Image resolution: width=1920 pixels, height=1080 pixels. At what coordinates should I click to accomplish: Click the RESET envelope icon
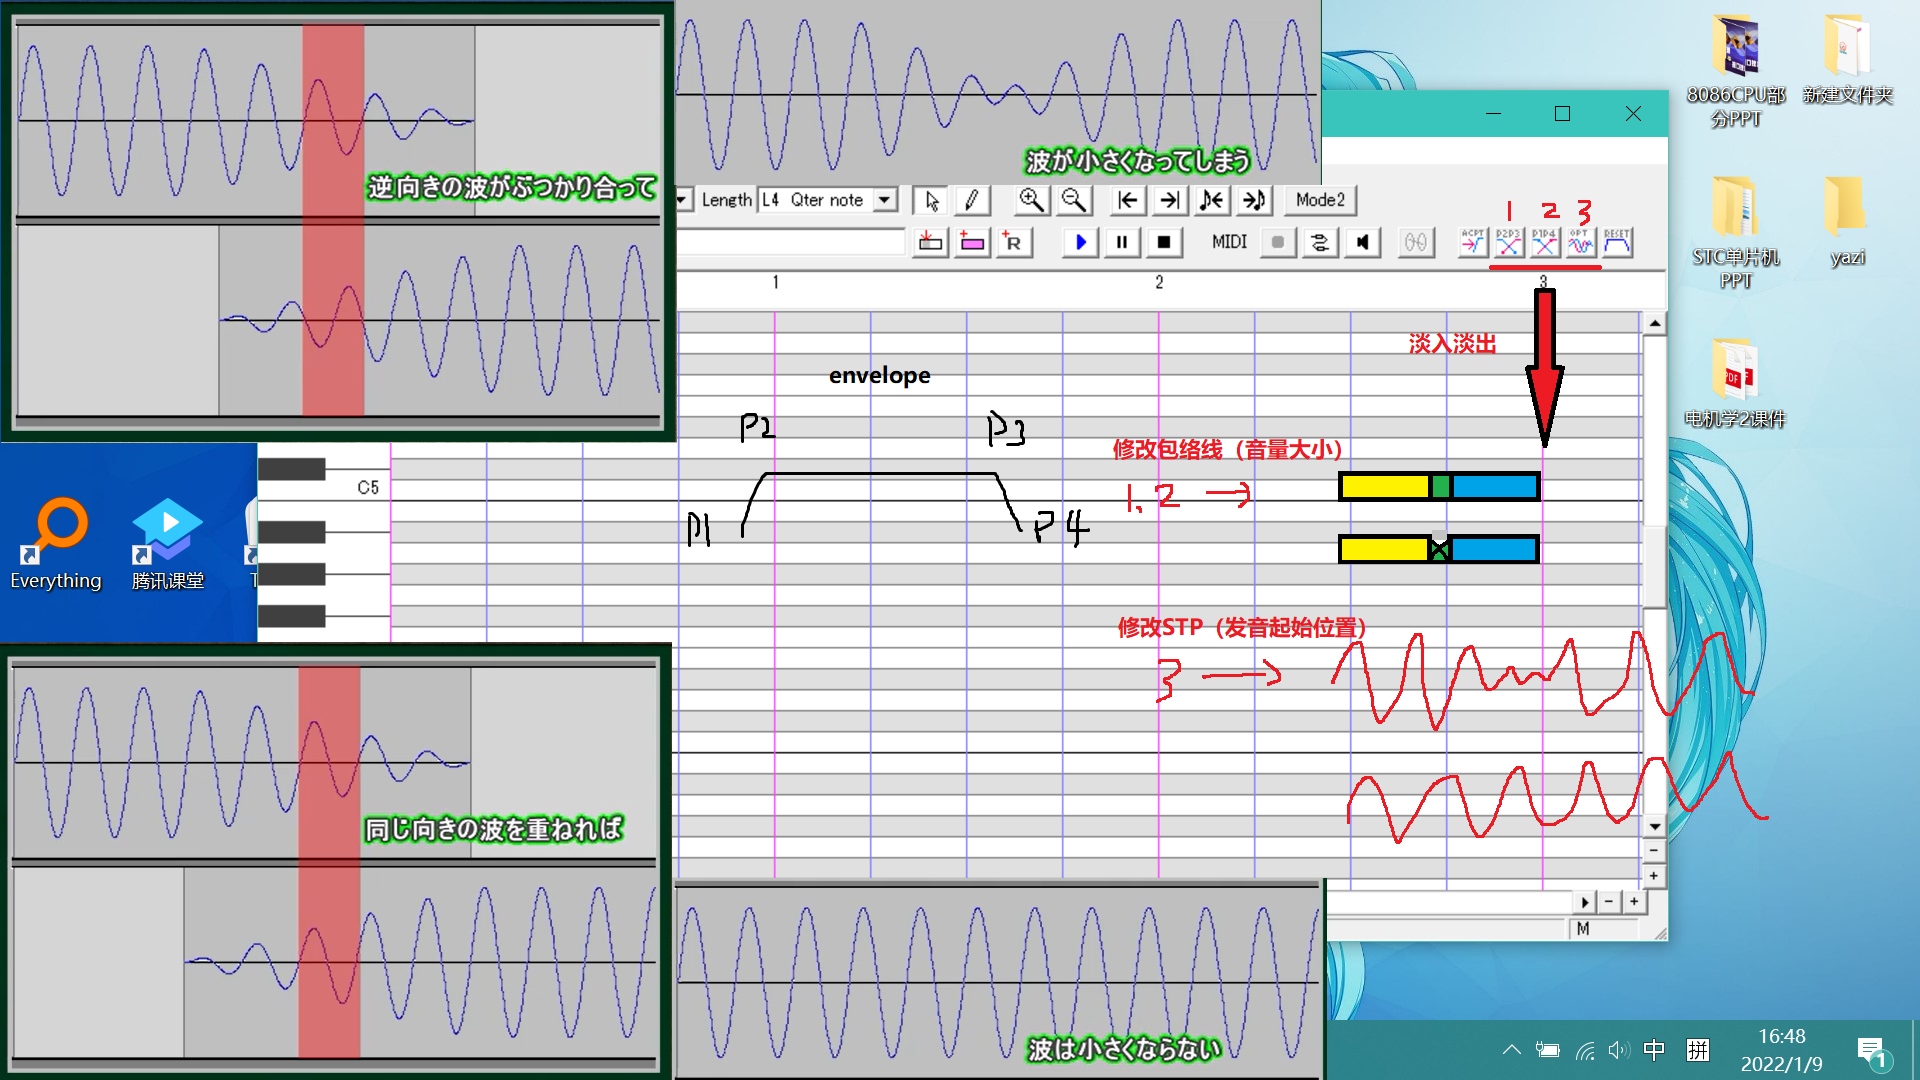click(1617, 242)
